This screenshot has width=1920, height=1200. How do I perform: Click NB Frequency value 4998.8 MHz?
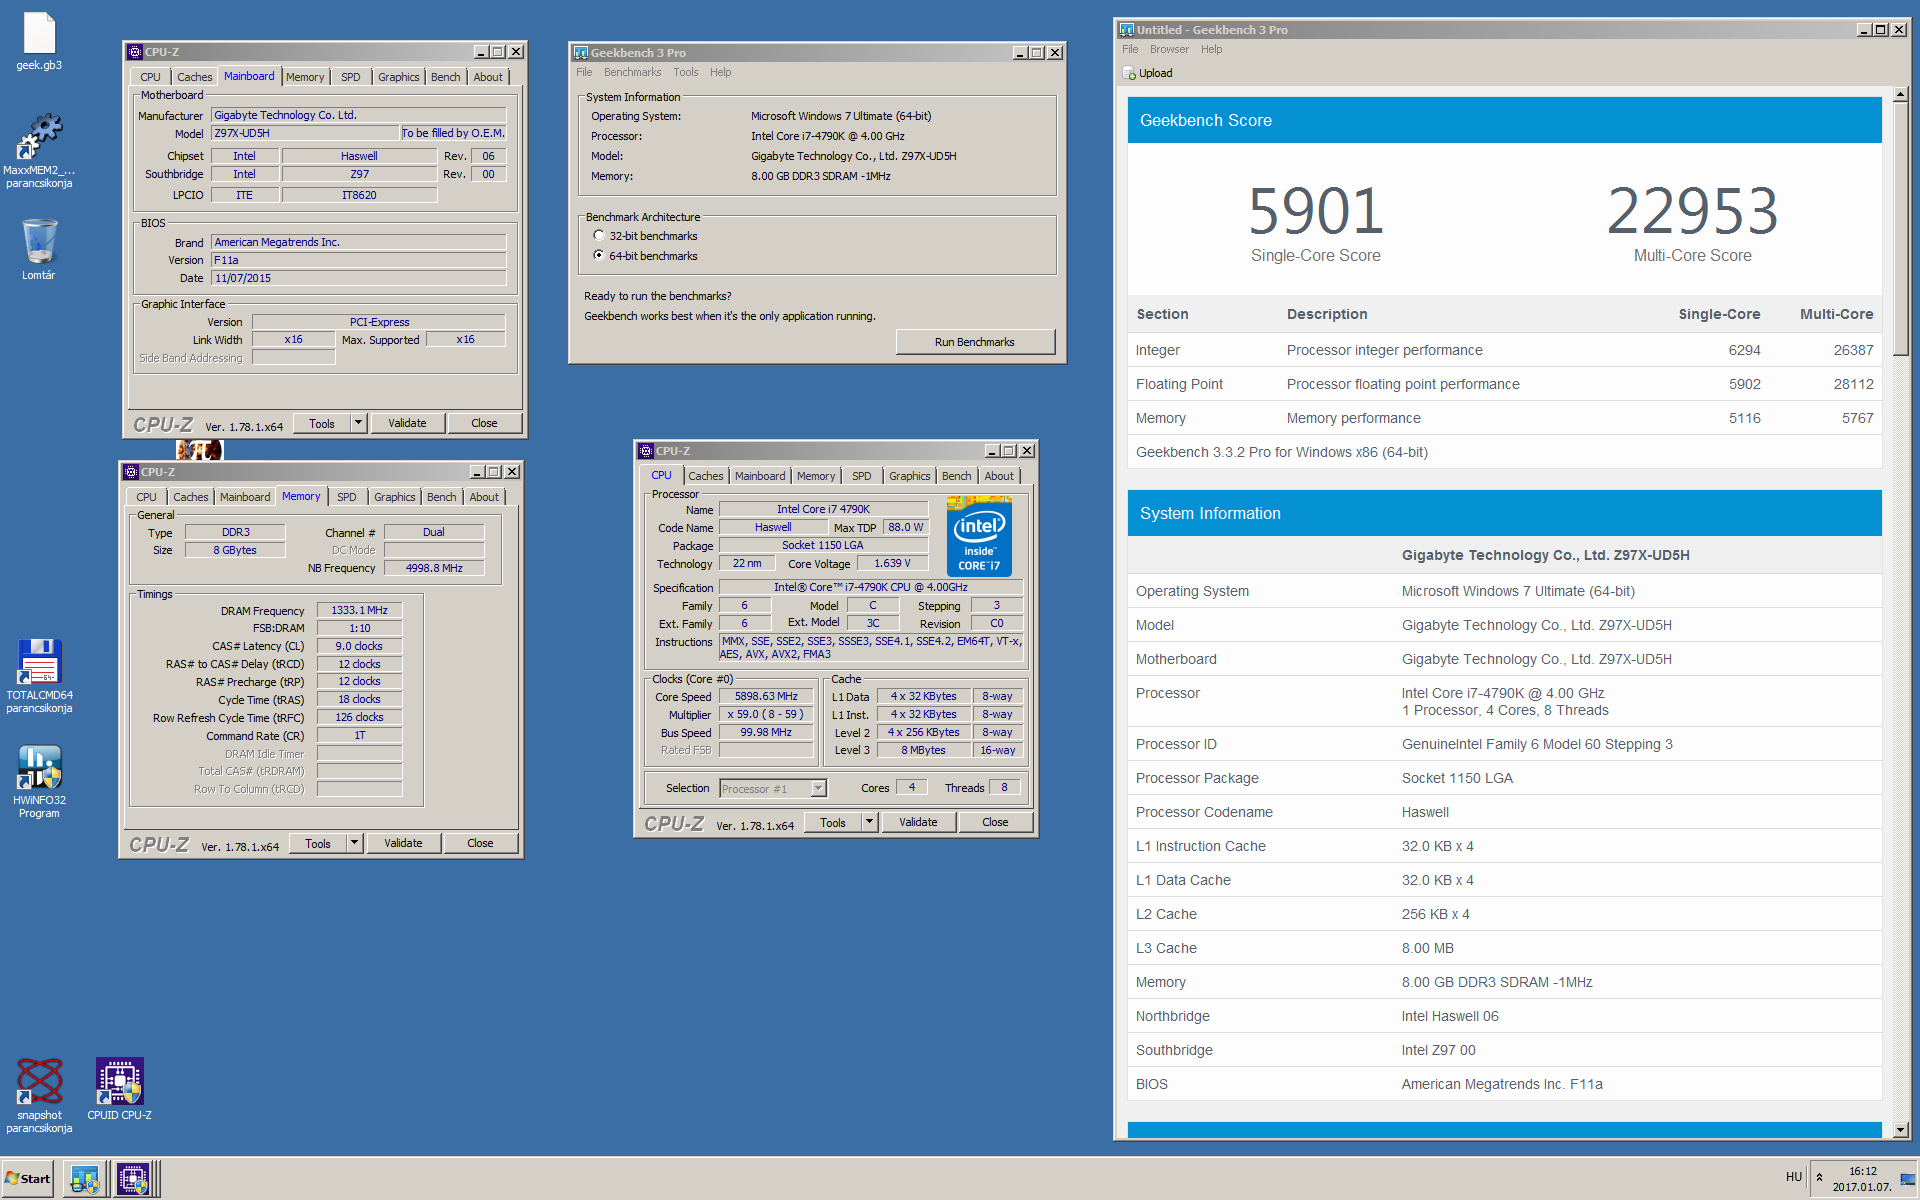434,568
